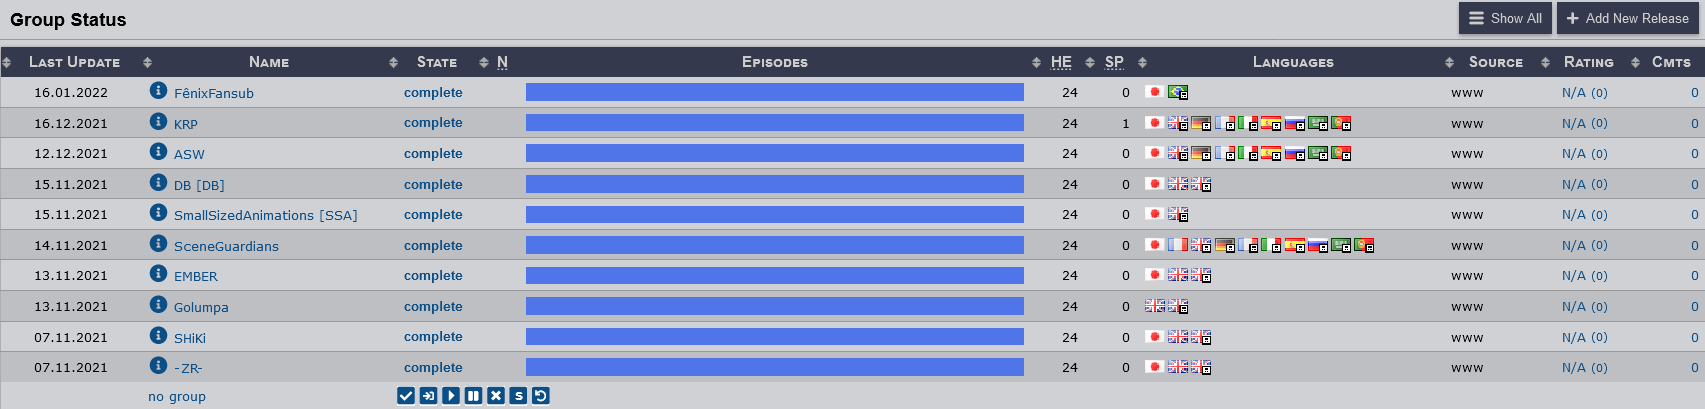Click the Japanese flag in Golumpa's neighbor row SHiKi
Image resolution: width=1705 pixels, height=409 pixels.
1154,337
